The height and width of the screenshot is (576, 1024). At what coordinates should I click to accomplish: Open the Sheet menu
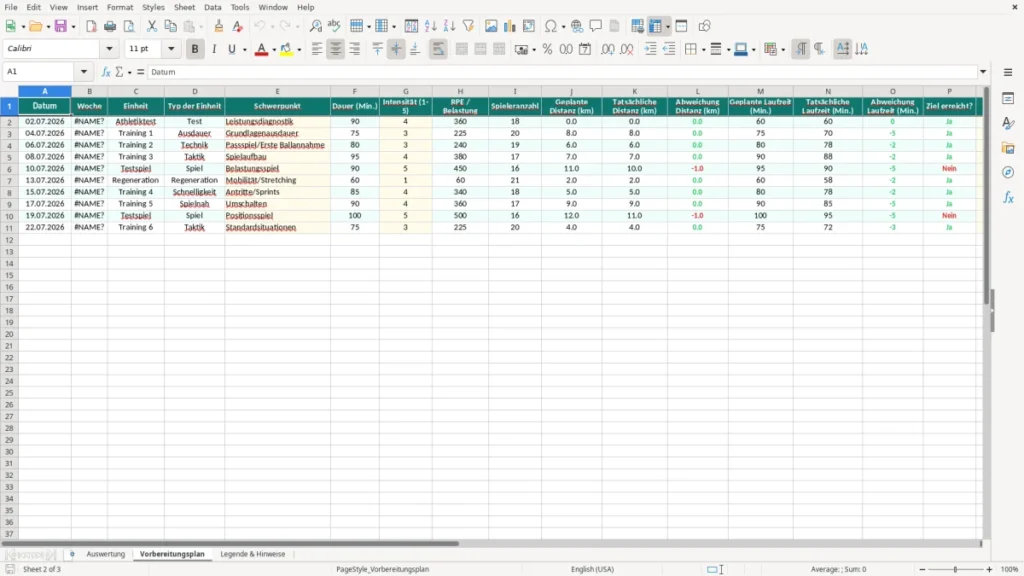point(184,7)
